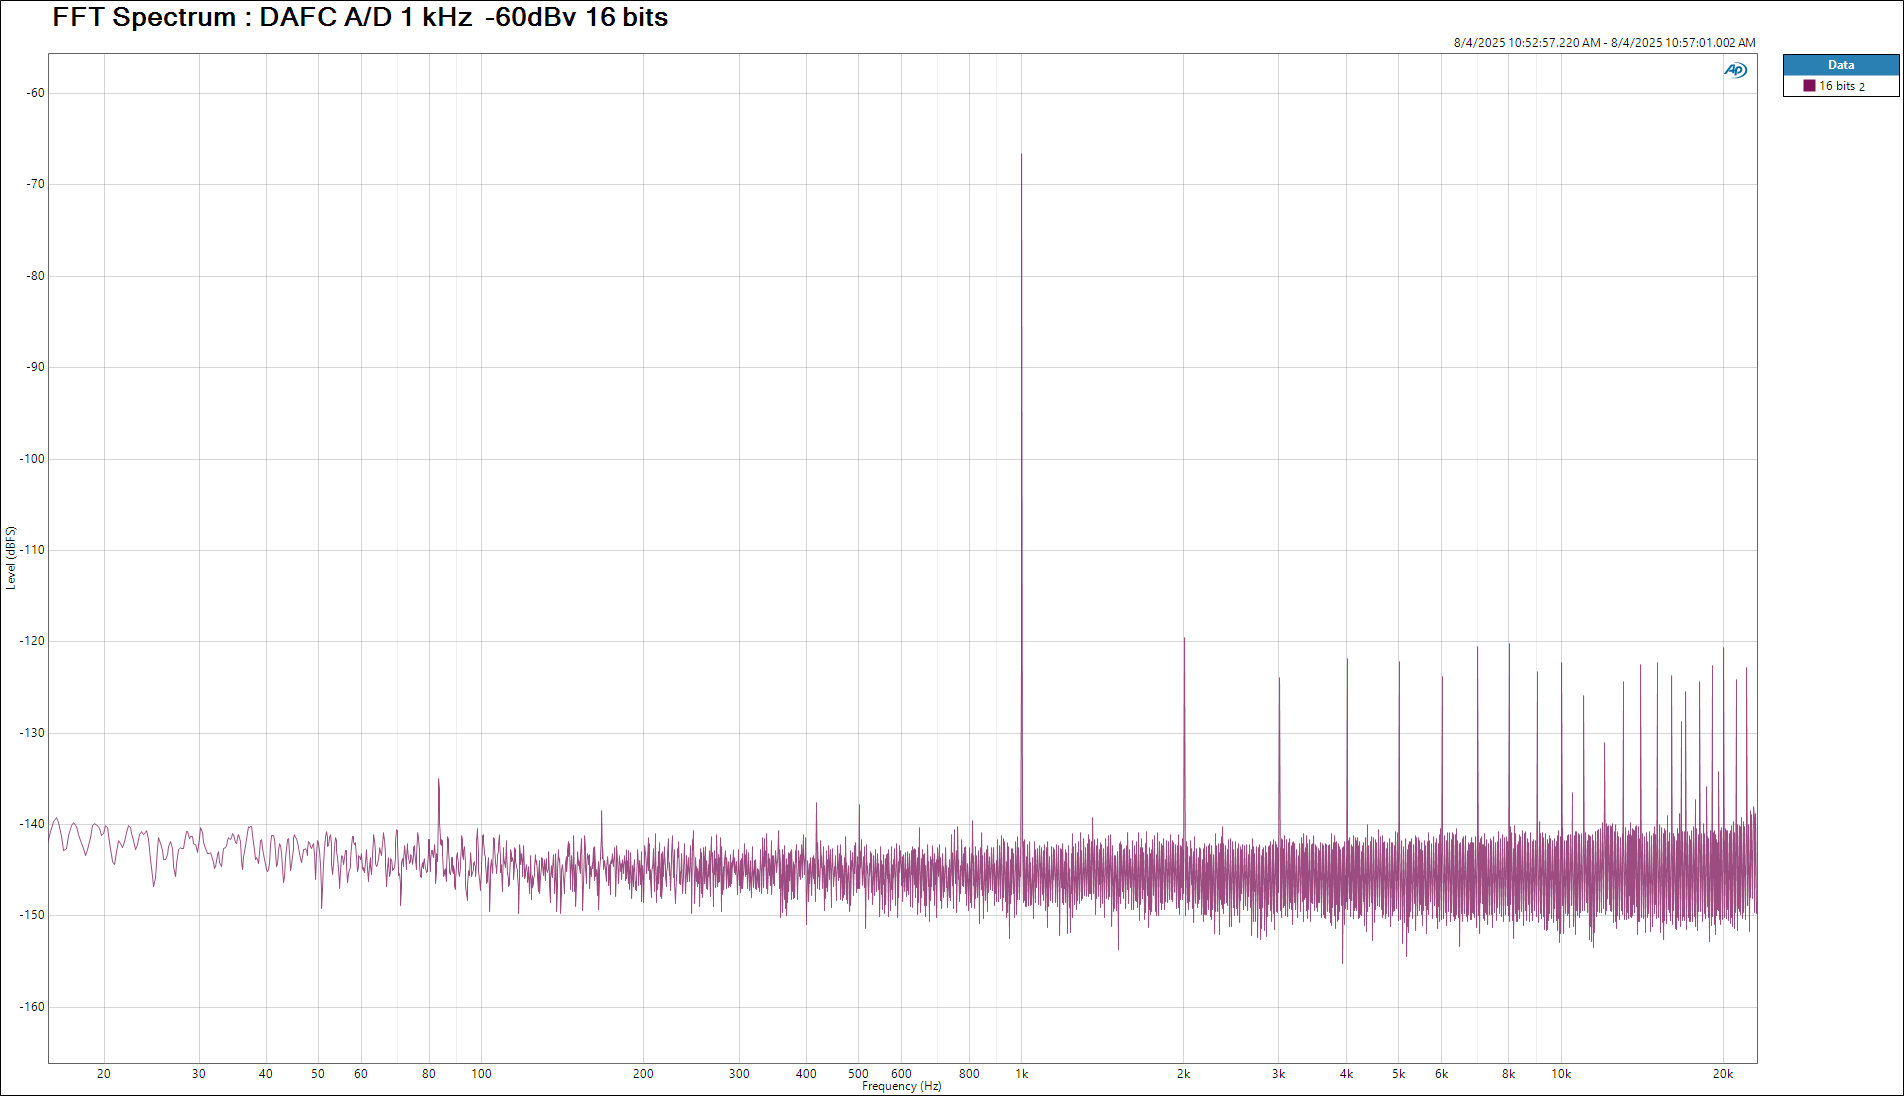This screenshot has width=1904, height=1096.
Task: Click the small spike just above 80 Hz
Action: click(438, 781)
